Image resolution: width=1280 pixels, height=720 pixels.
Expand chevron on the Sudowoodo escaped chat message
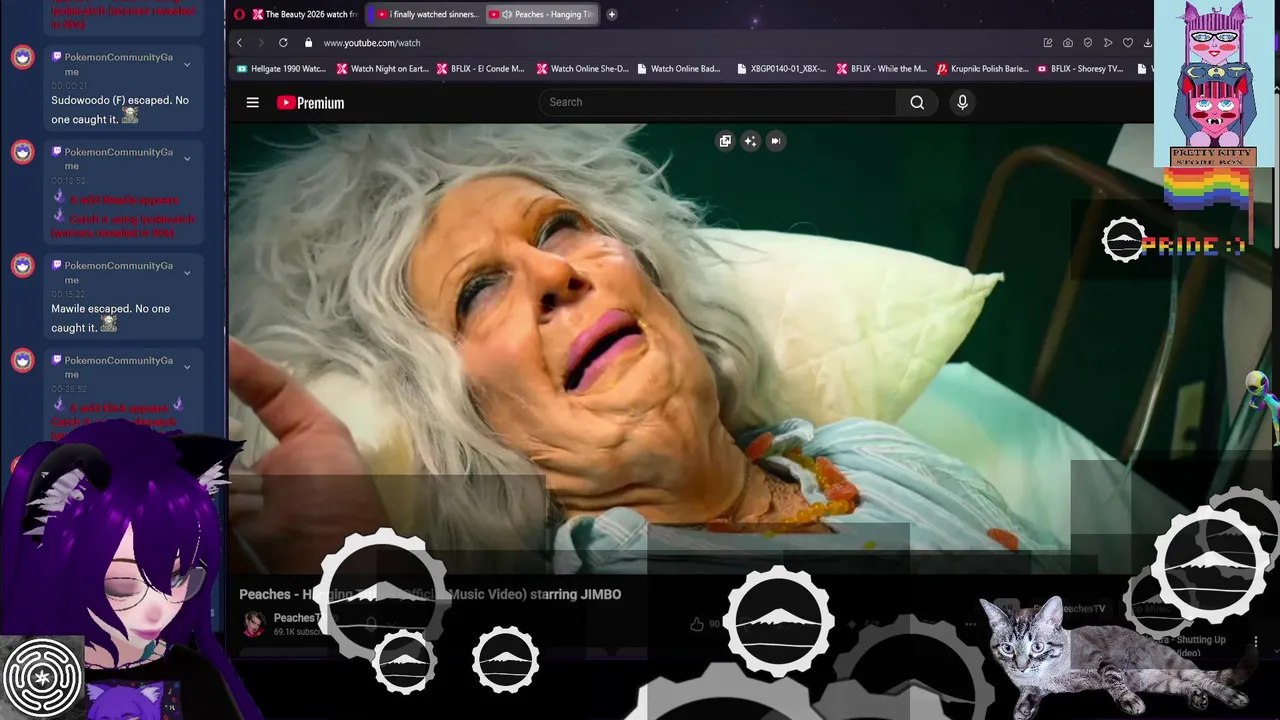pyautogui.click(x=187, y=65)
